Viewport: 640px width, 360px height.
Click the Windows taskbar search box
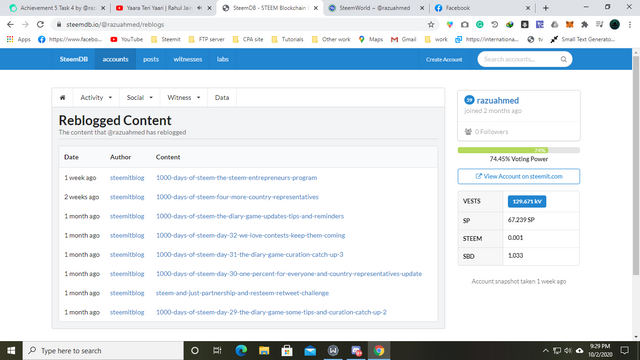tap(103, 351)
